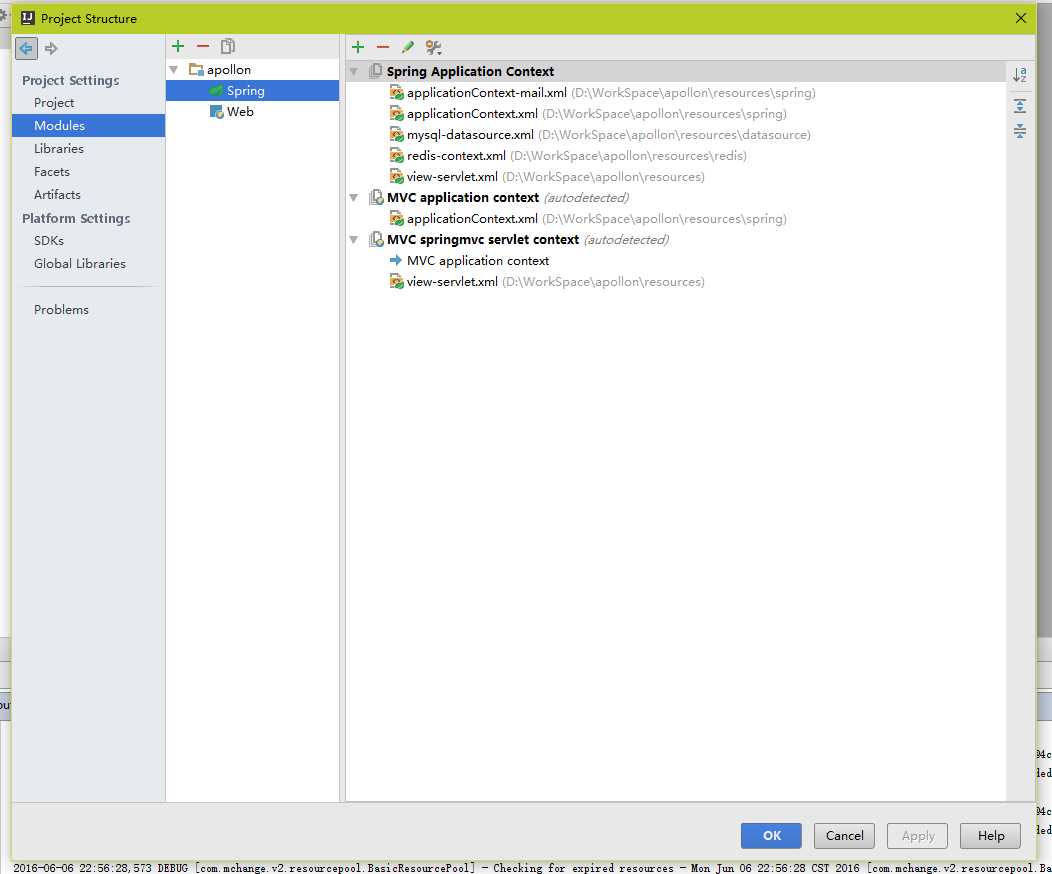
Task: Close the Project Structure dialog
Action: click(x=1020, y=18)
